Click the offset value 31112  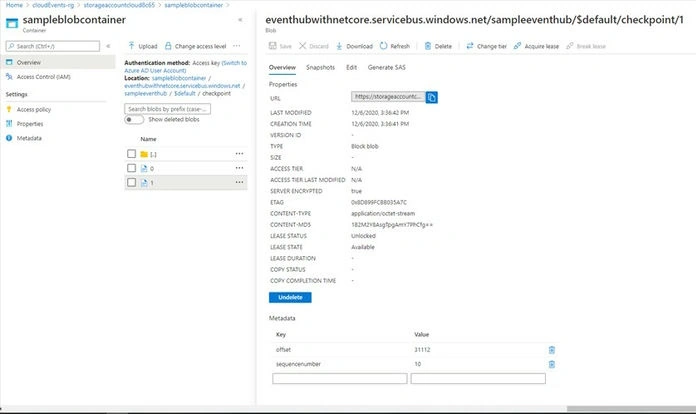(x=422, y=350)
